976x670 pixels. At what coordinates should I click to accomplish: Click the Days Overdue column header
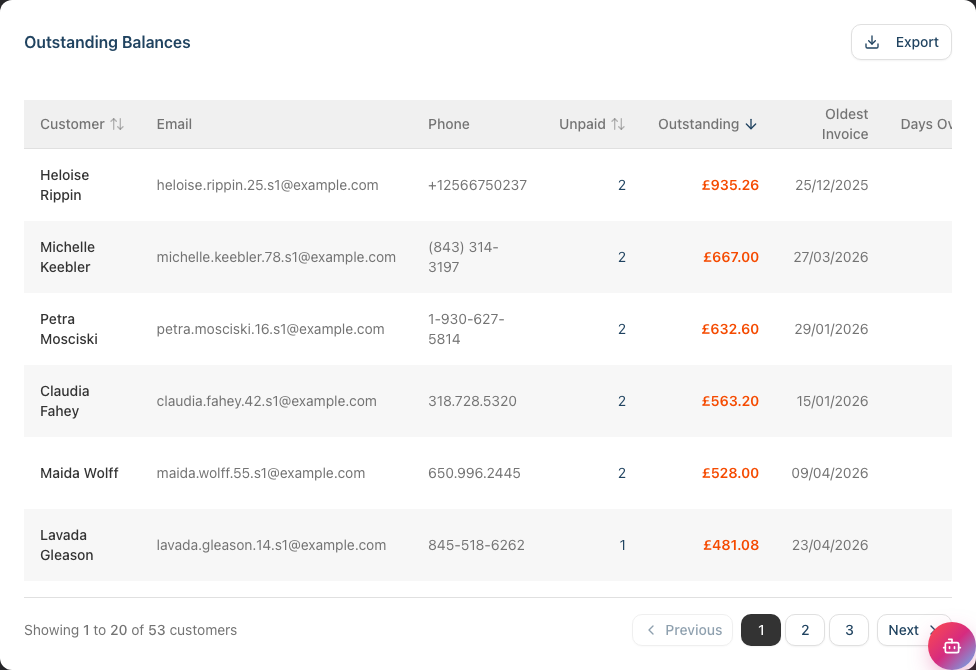point(926,124)
